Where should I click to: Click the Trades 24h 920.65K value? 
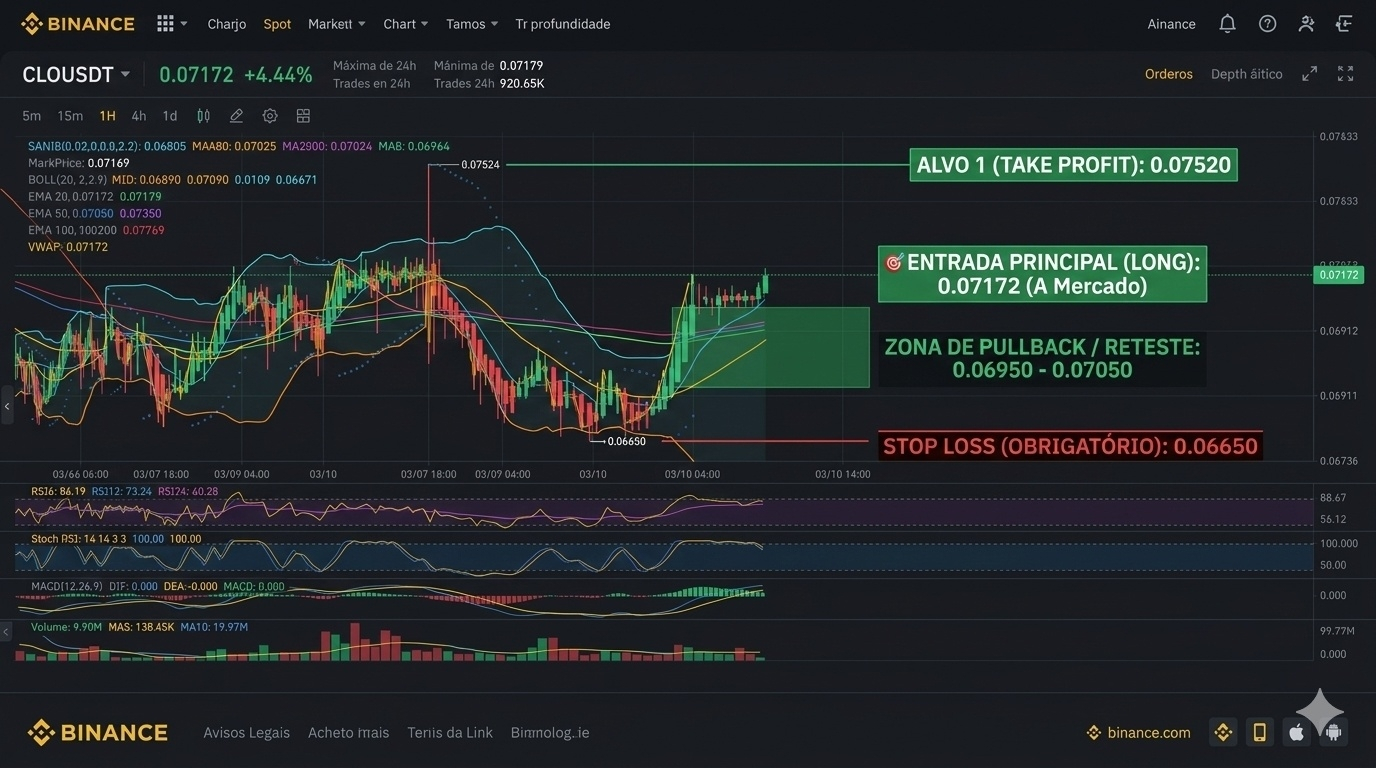coord(522,84)
